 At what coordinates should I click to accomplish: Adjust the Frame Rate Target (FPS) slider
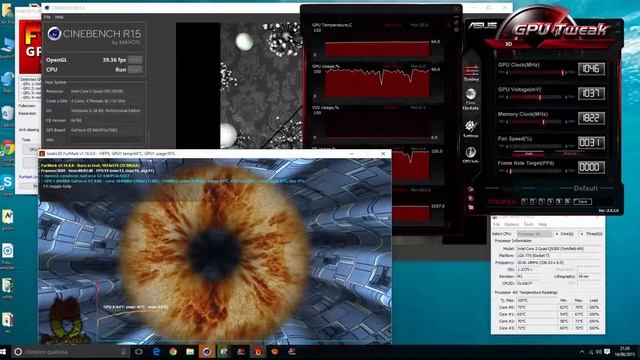(536, 171)
